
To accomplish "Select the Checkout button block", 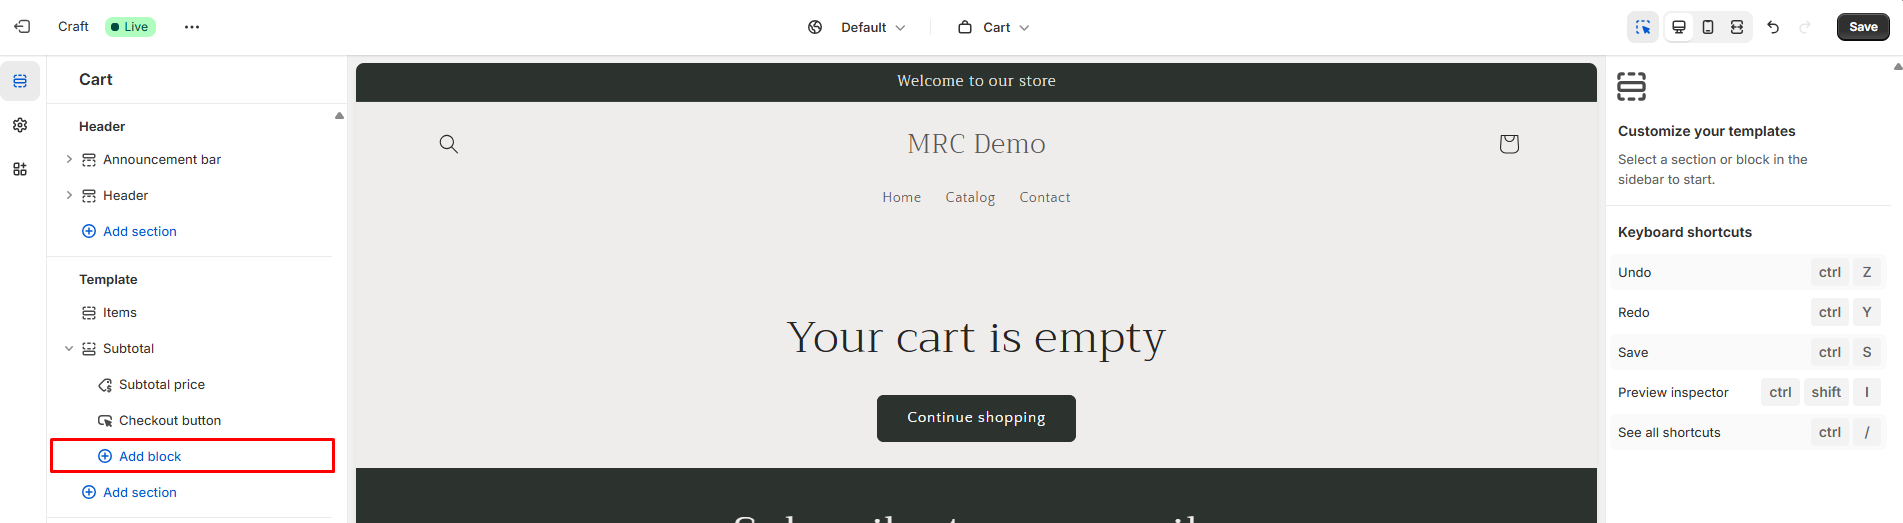I will (170, 420).
